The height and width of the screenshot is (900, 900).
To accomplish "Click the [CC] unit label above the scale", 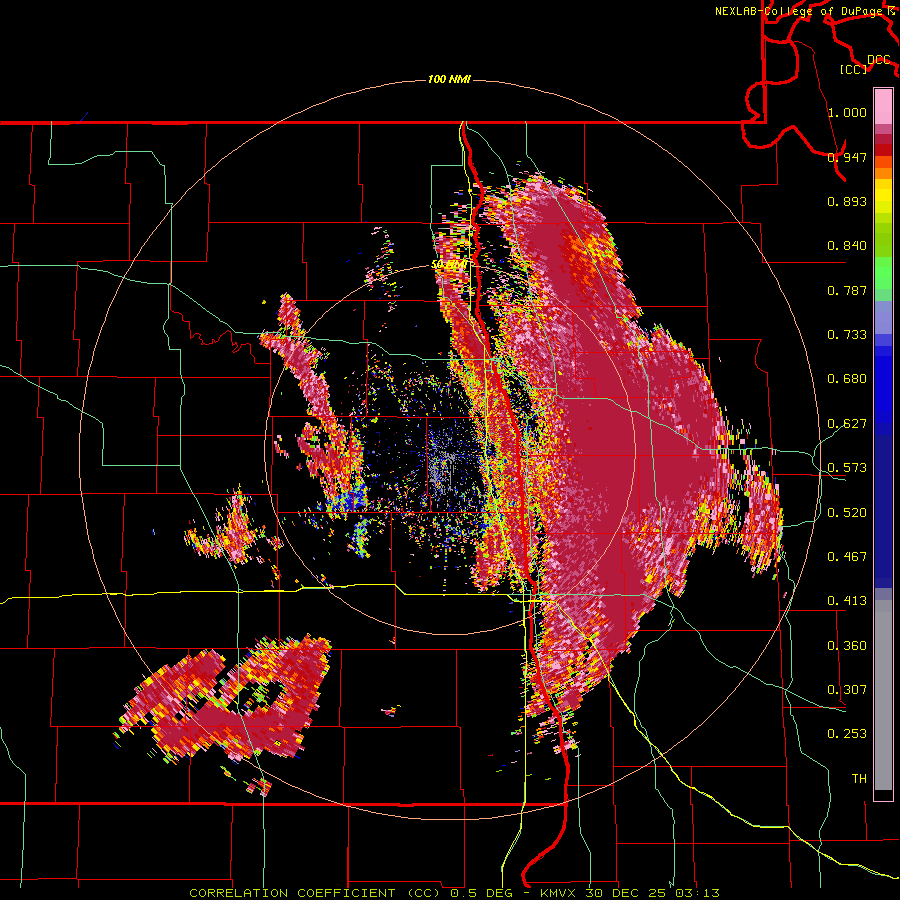I will click(854, 69).
